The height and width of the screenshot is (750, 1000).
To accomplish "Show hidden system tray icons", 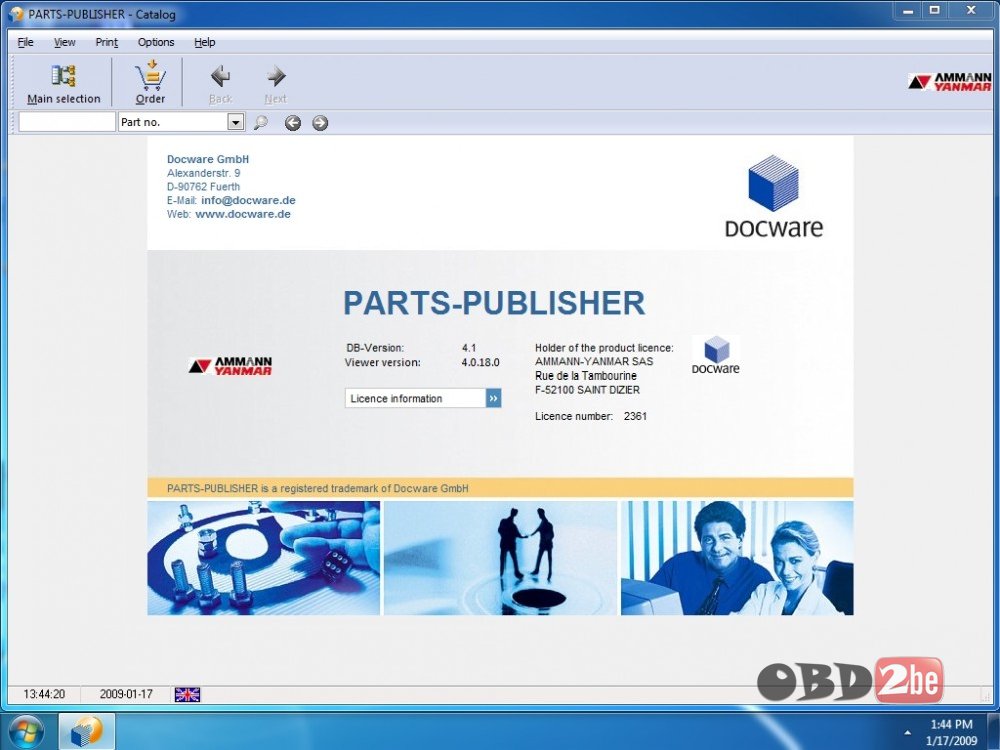I will coord(907,732).
